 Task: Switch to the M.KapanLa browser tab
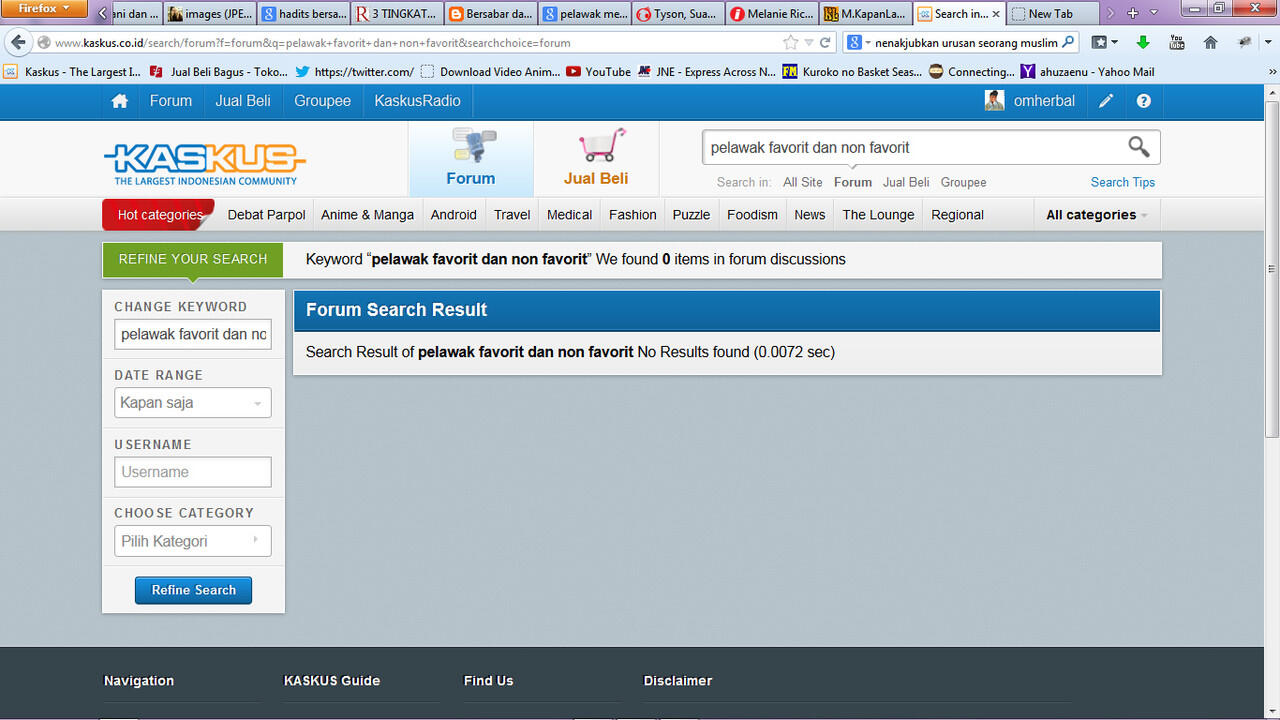coord(866,14)
